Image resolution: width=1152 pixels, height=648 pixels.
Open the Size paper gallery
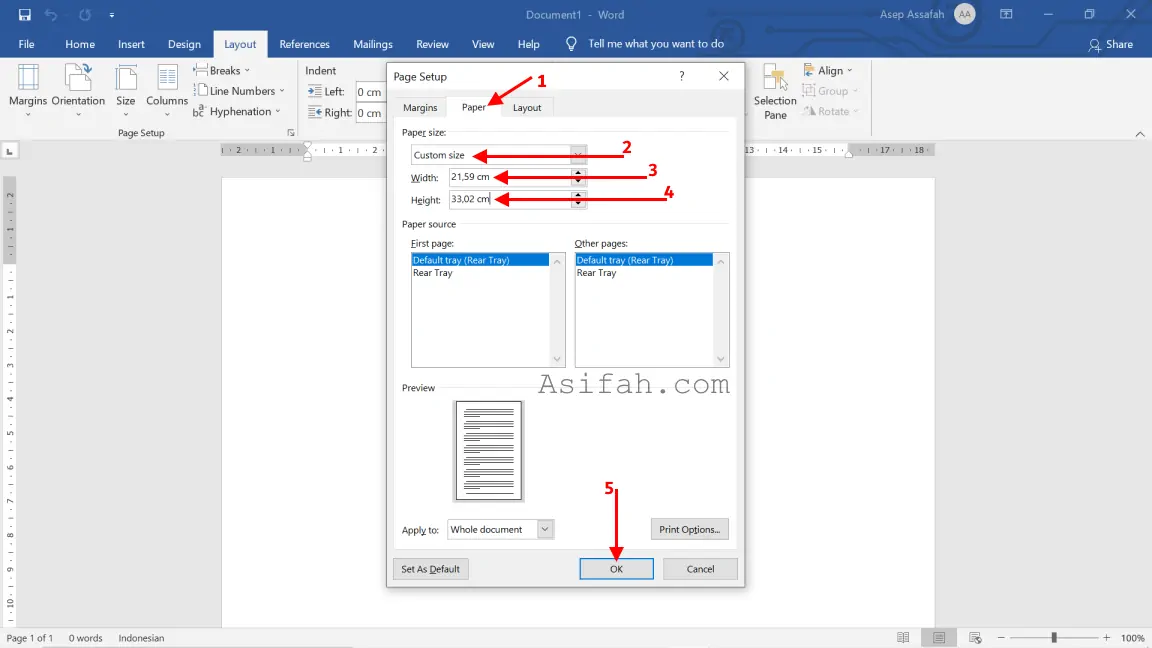[126, 90]
